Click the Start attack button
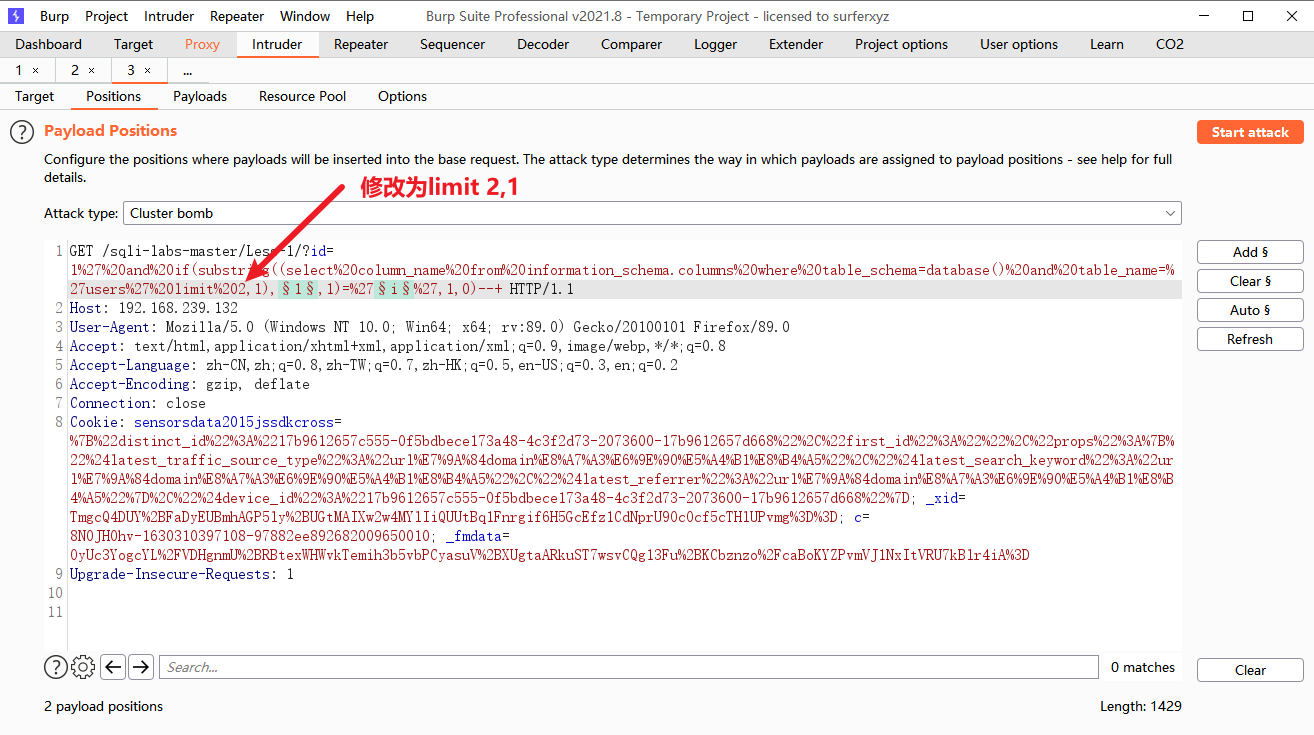 point(1250,132)
